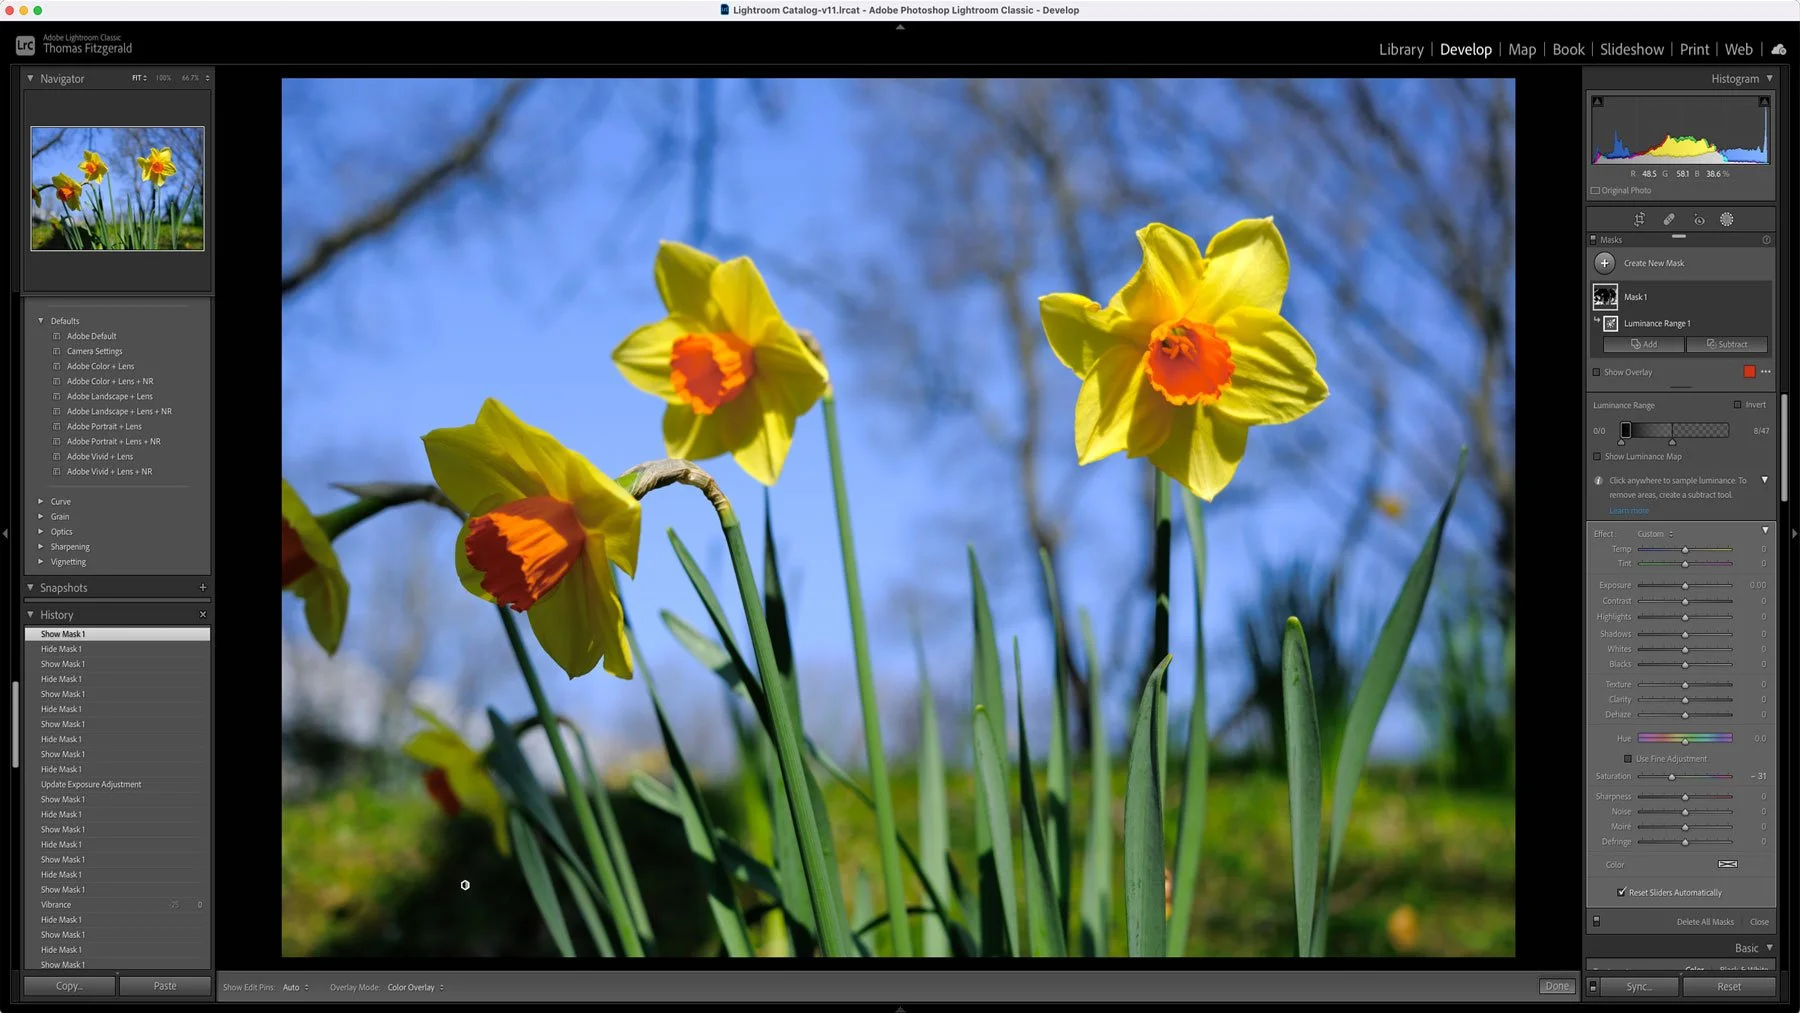Click the Lightroom cloud sync icon
Screen dimensions: 1800x1013
point(1779,49)
